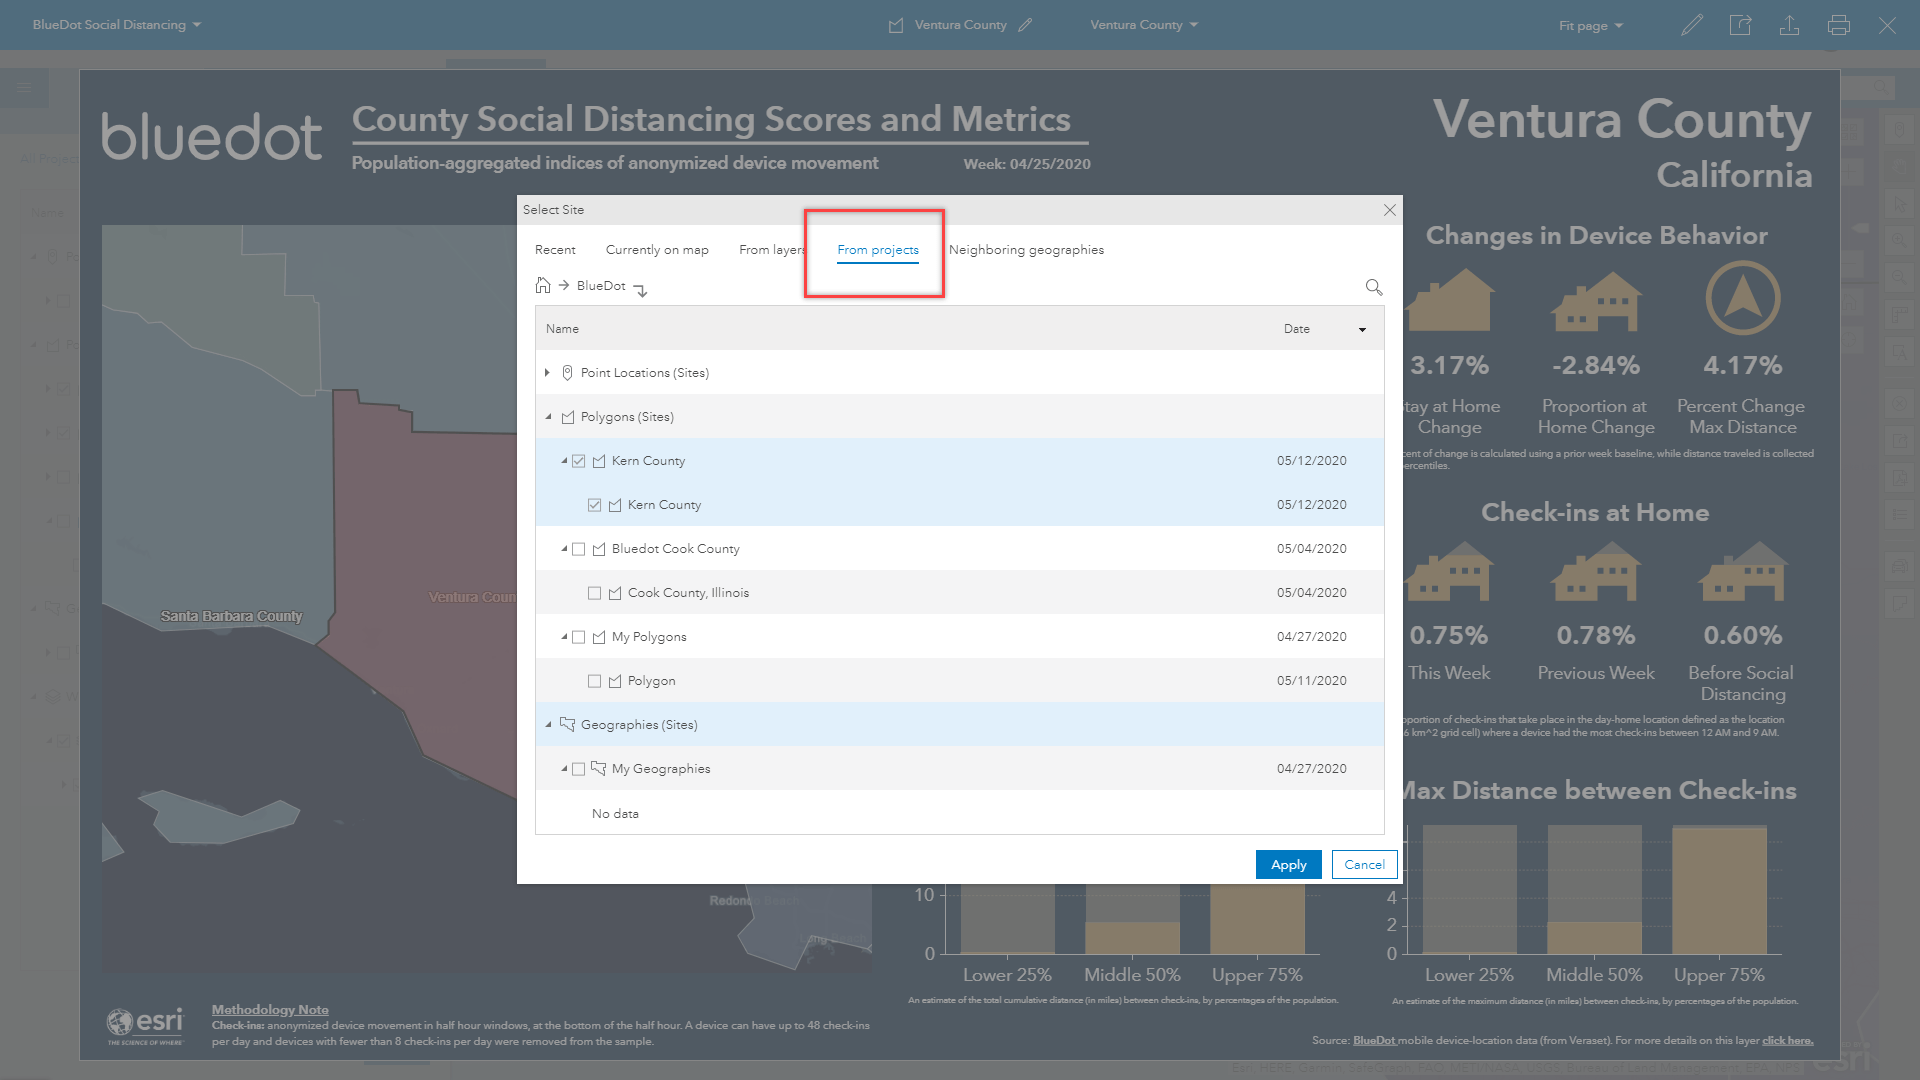This screenshot has height=1080, width=1920.
Task: Uncheck the parent Kern County project checkbox
Action: [x=579, y=461]
